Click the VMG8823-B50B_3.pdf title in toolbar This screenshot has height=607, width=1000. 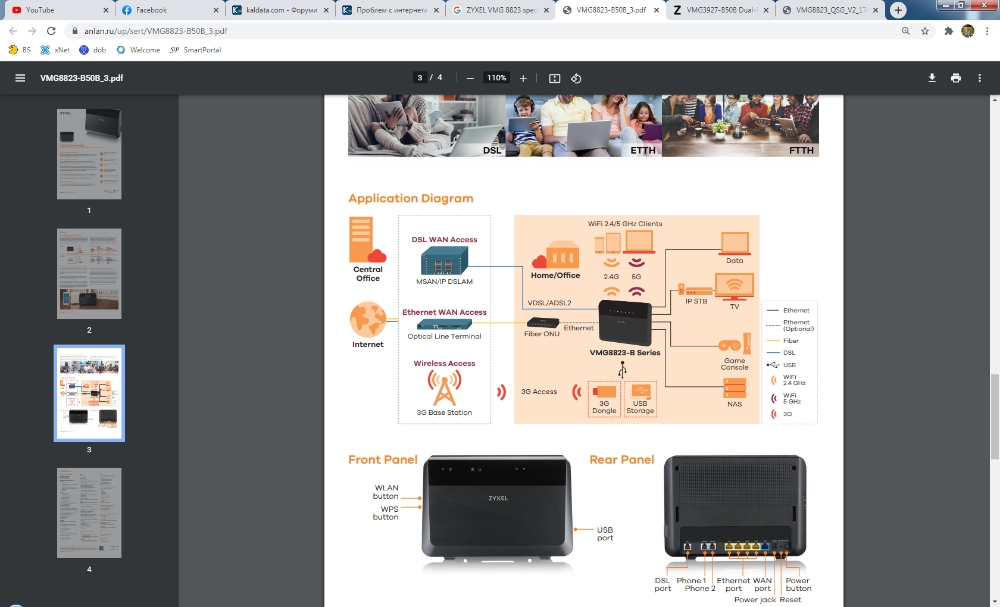[x=82, y=78]
